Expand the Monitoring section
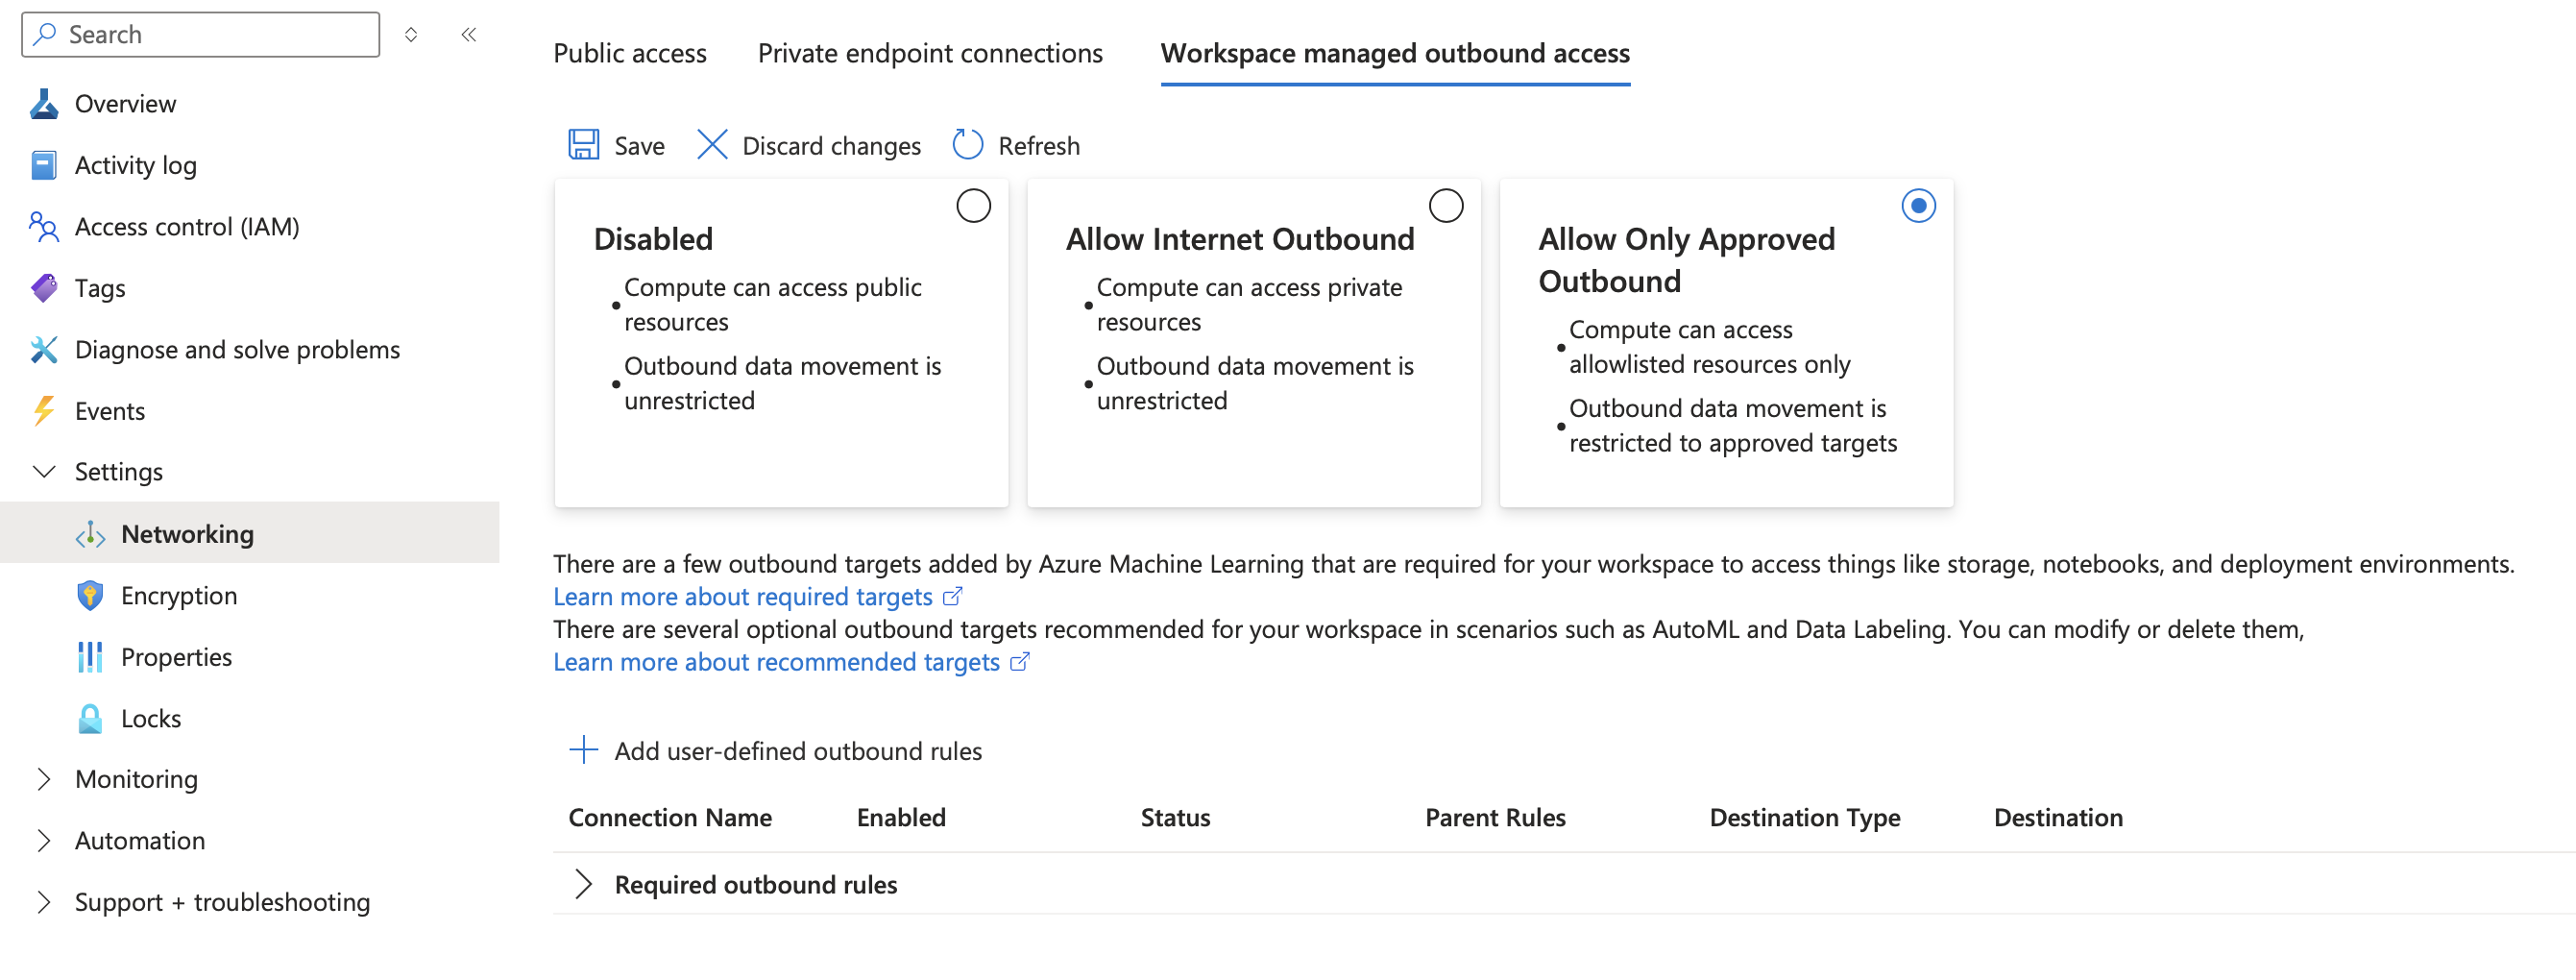The width and height of the screenshot is (2576, 980). click(44, 780)
